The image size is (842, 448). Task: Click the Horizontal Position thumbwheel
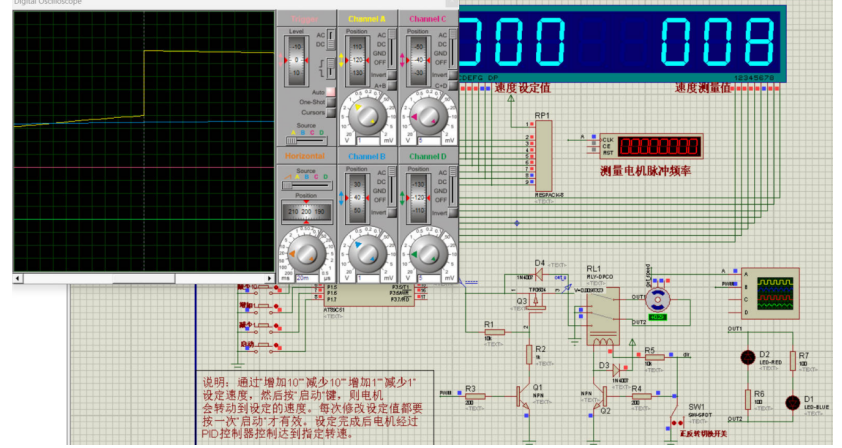click(x=306, y=212)
